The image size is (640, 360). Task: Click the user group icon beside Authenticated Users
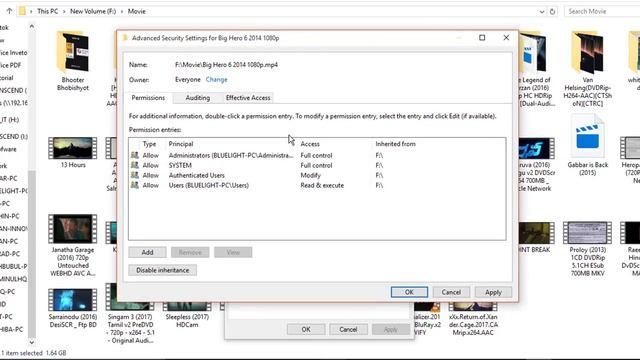[x=135, y=175]
